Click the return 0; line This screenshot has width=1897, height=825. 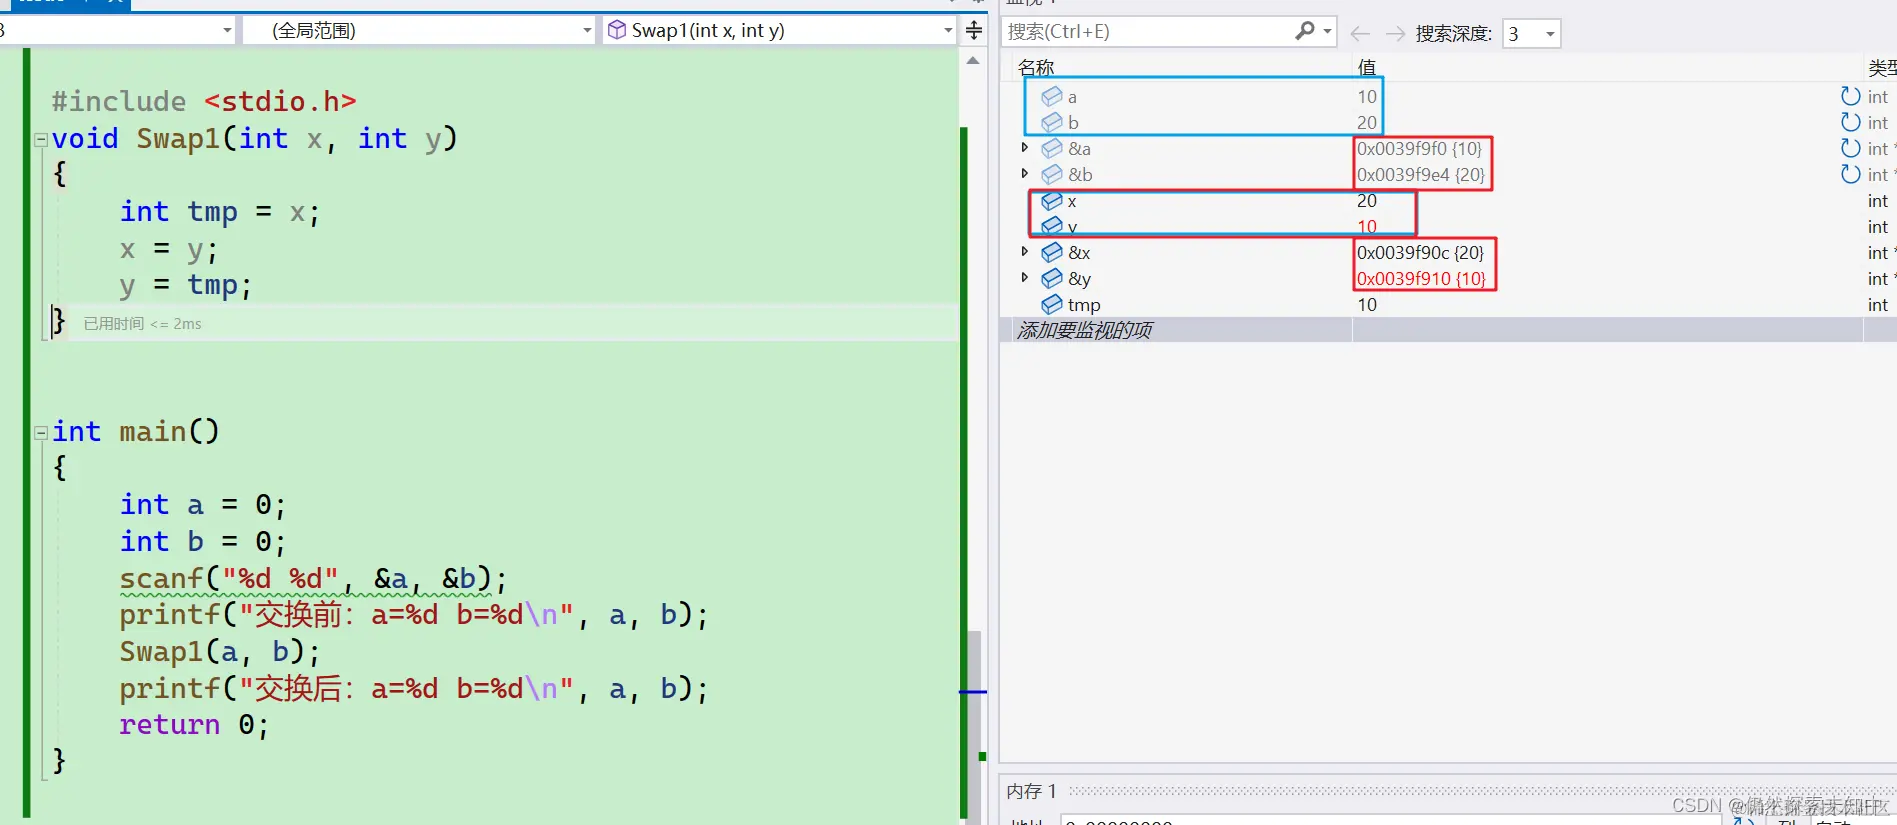point(194,724)
